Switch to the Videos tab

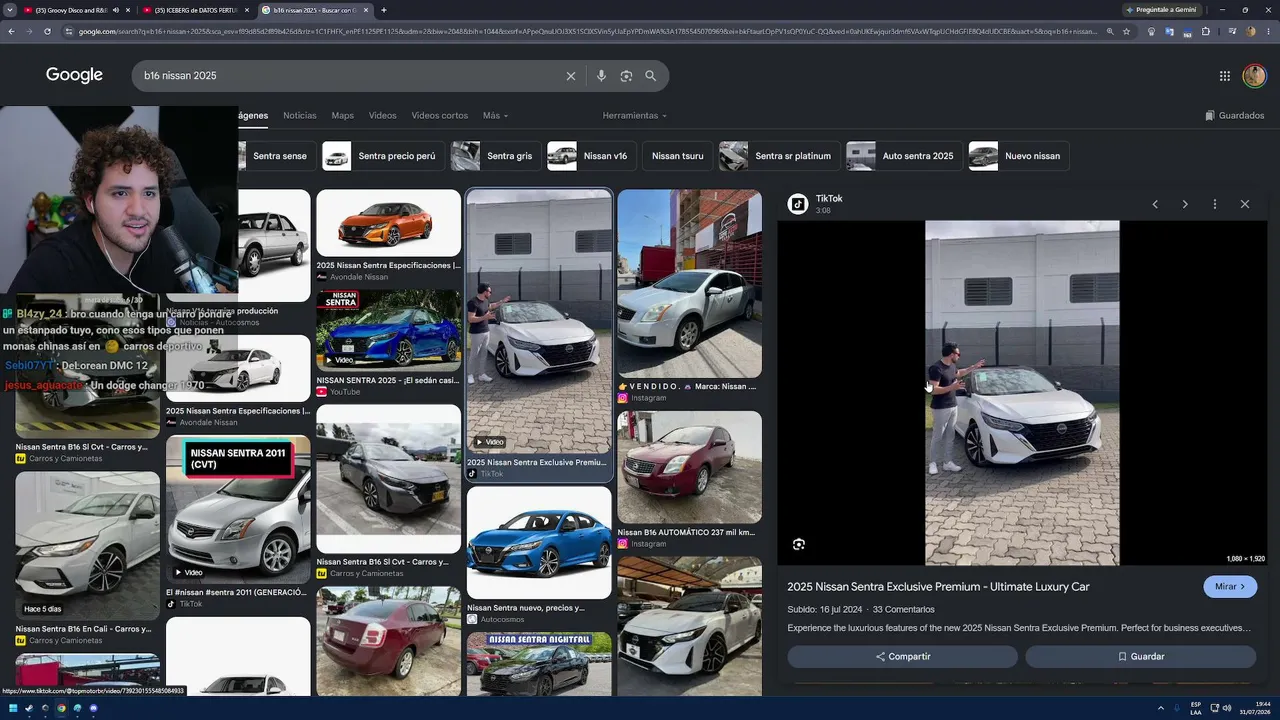click(x=383, y=116)
